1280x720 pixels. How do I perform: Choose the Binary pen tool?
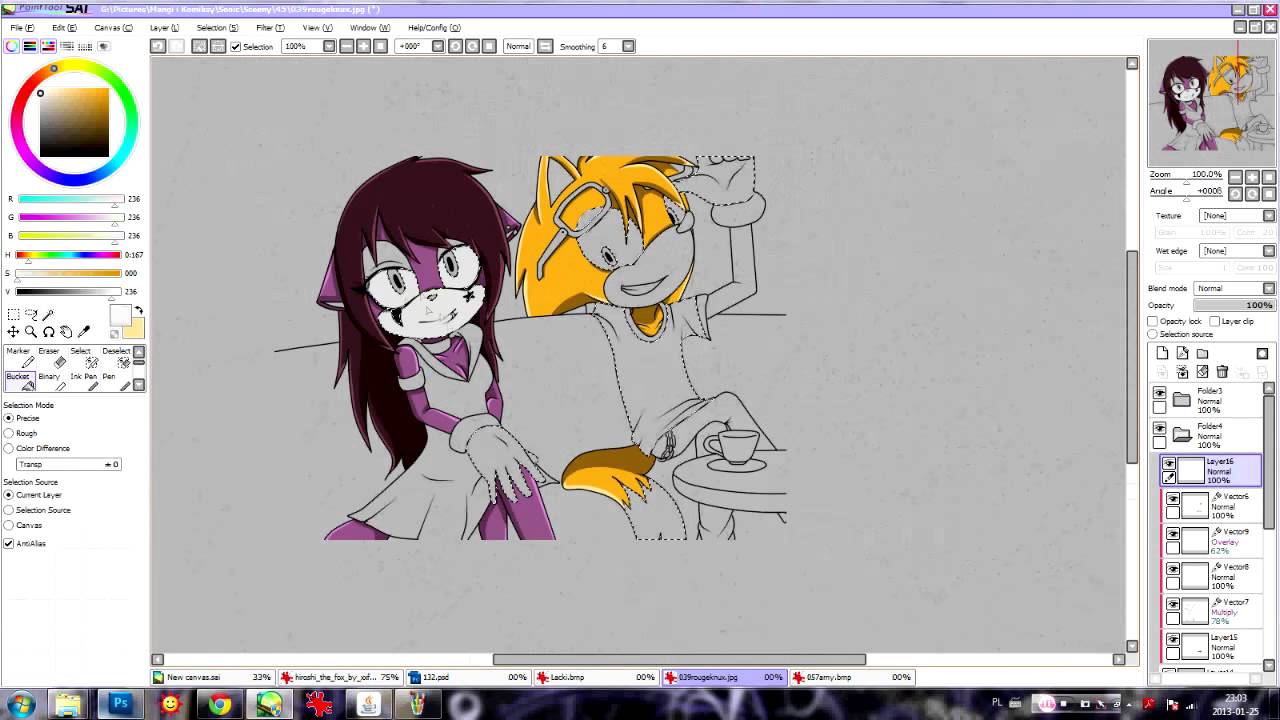point(50,381)
